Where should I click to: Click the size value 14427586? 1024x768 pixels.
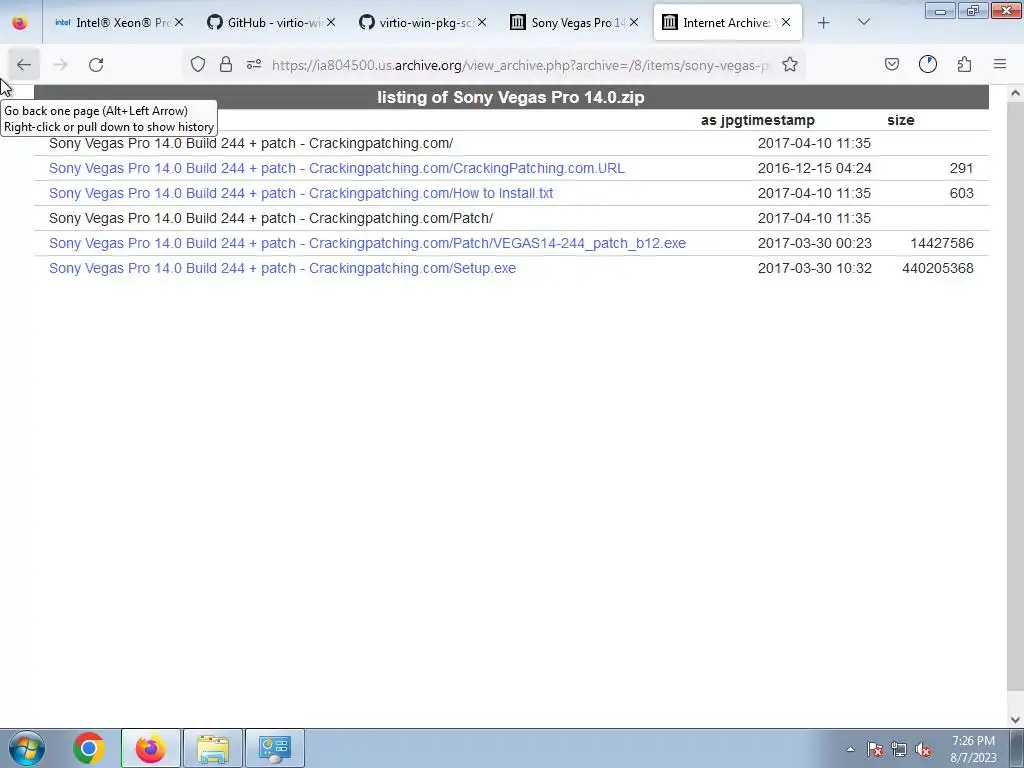(x=942, y=244)
